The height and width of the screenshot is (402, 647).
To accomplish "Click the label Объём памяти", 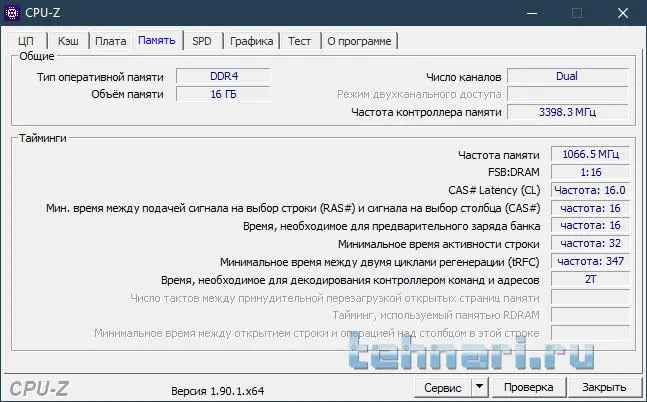I will 128,95.
